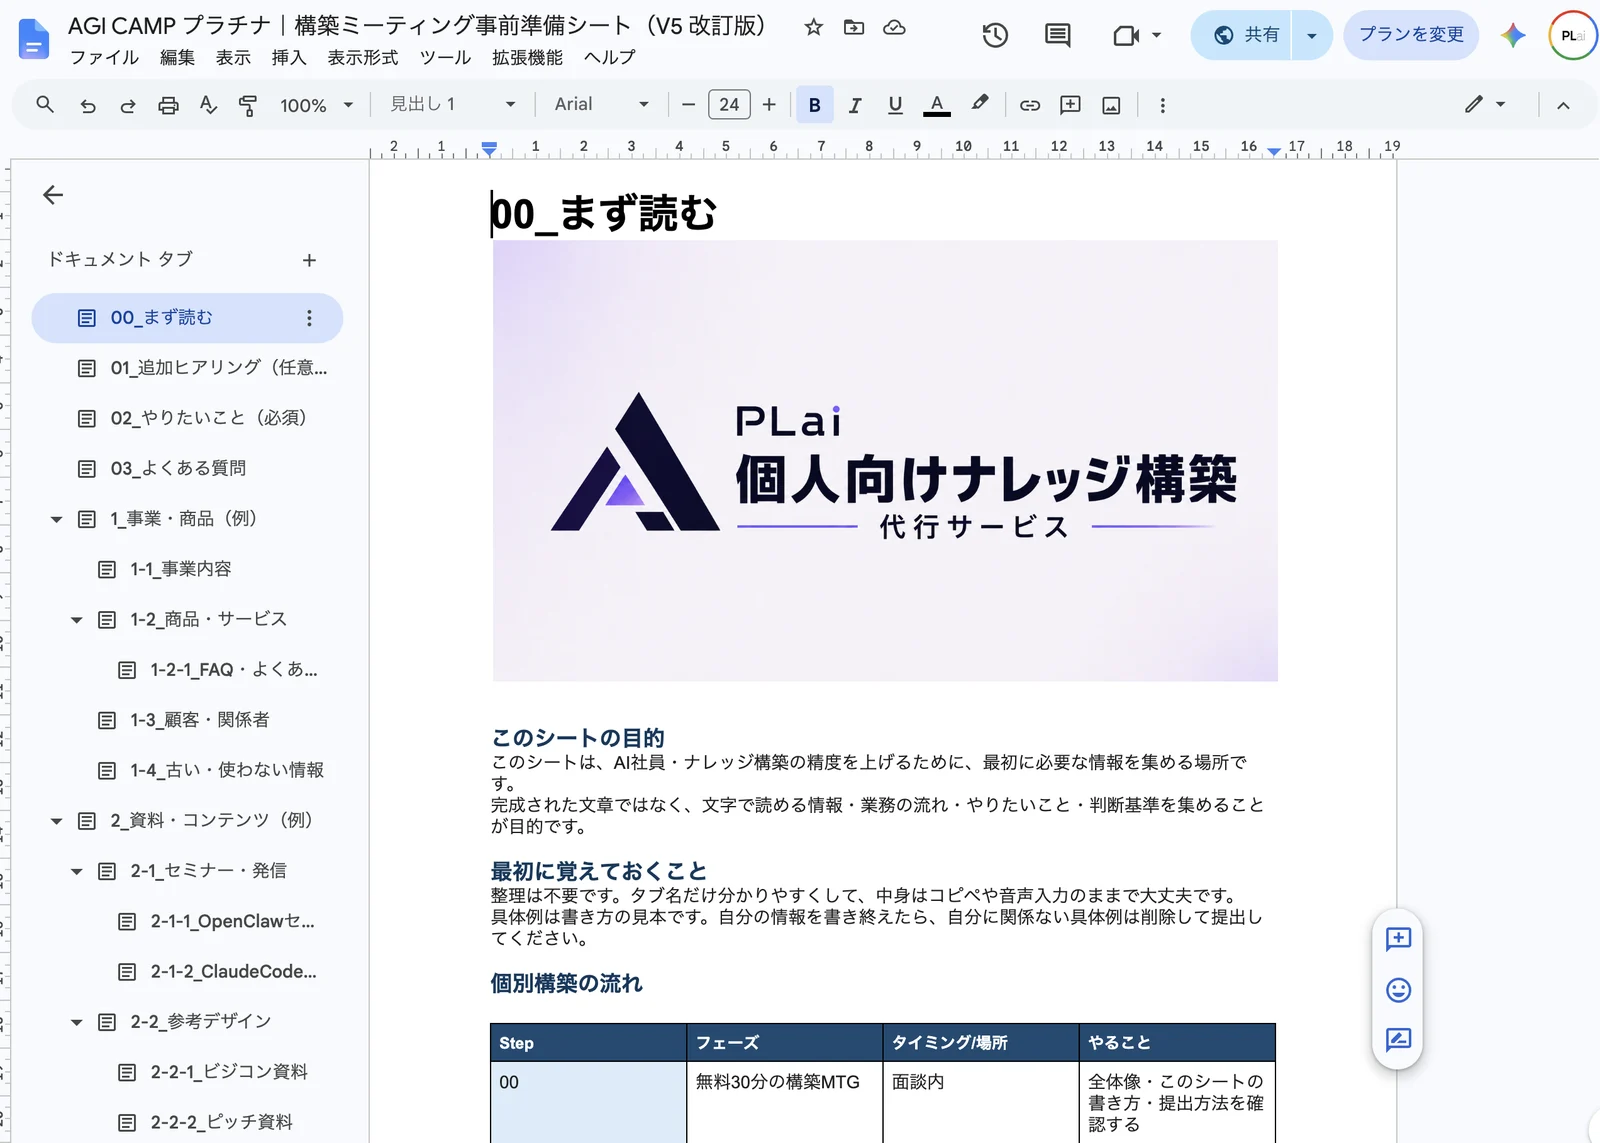Open options for 00_まず読む tab

(309, 318)
